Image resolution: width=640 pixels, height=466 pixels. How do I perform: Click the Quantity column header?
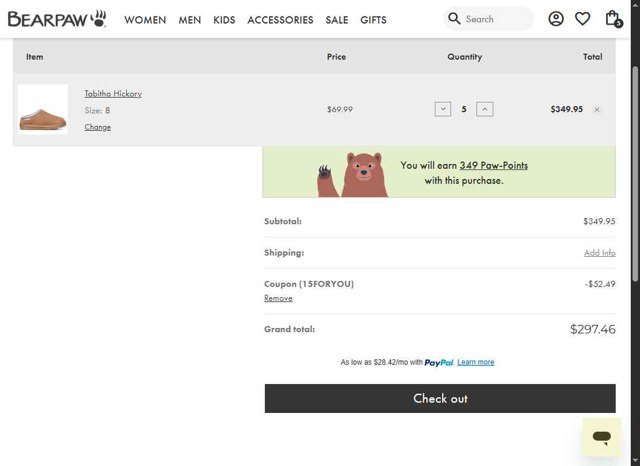tap(464, 57)
